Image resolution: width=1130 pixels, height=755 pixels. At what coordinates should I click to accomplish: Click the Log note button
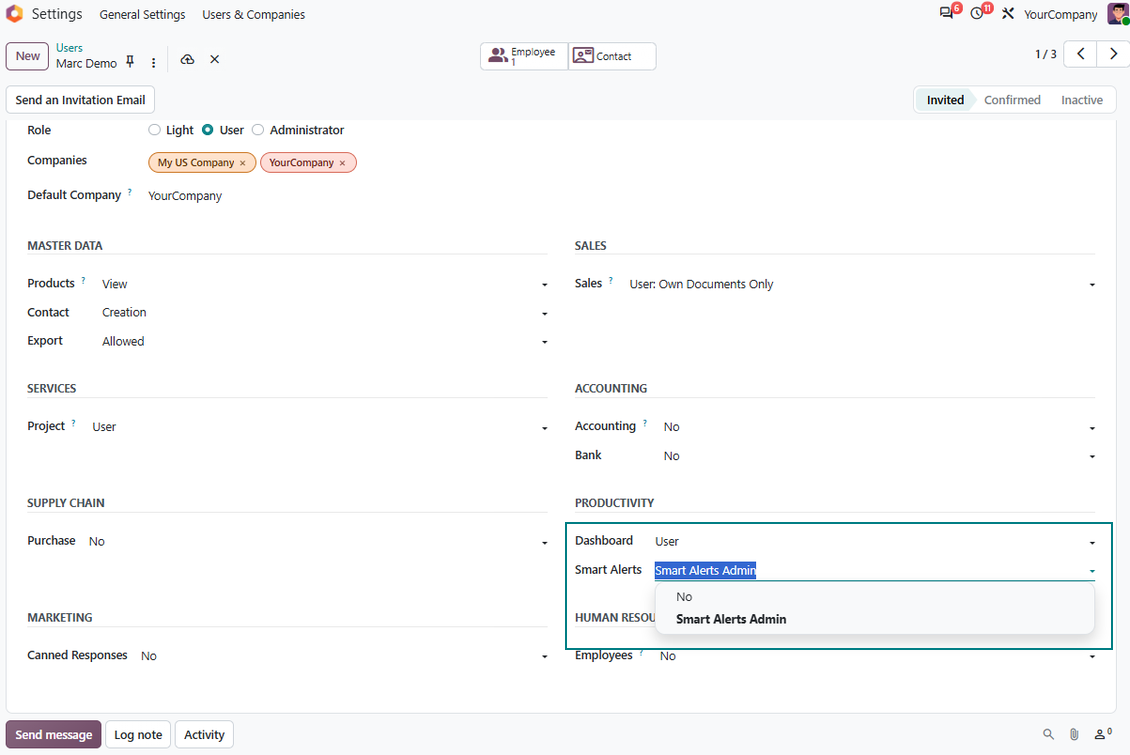[138, 735]
